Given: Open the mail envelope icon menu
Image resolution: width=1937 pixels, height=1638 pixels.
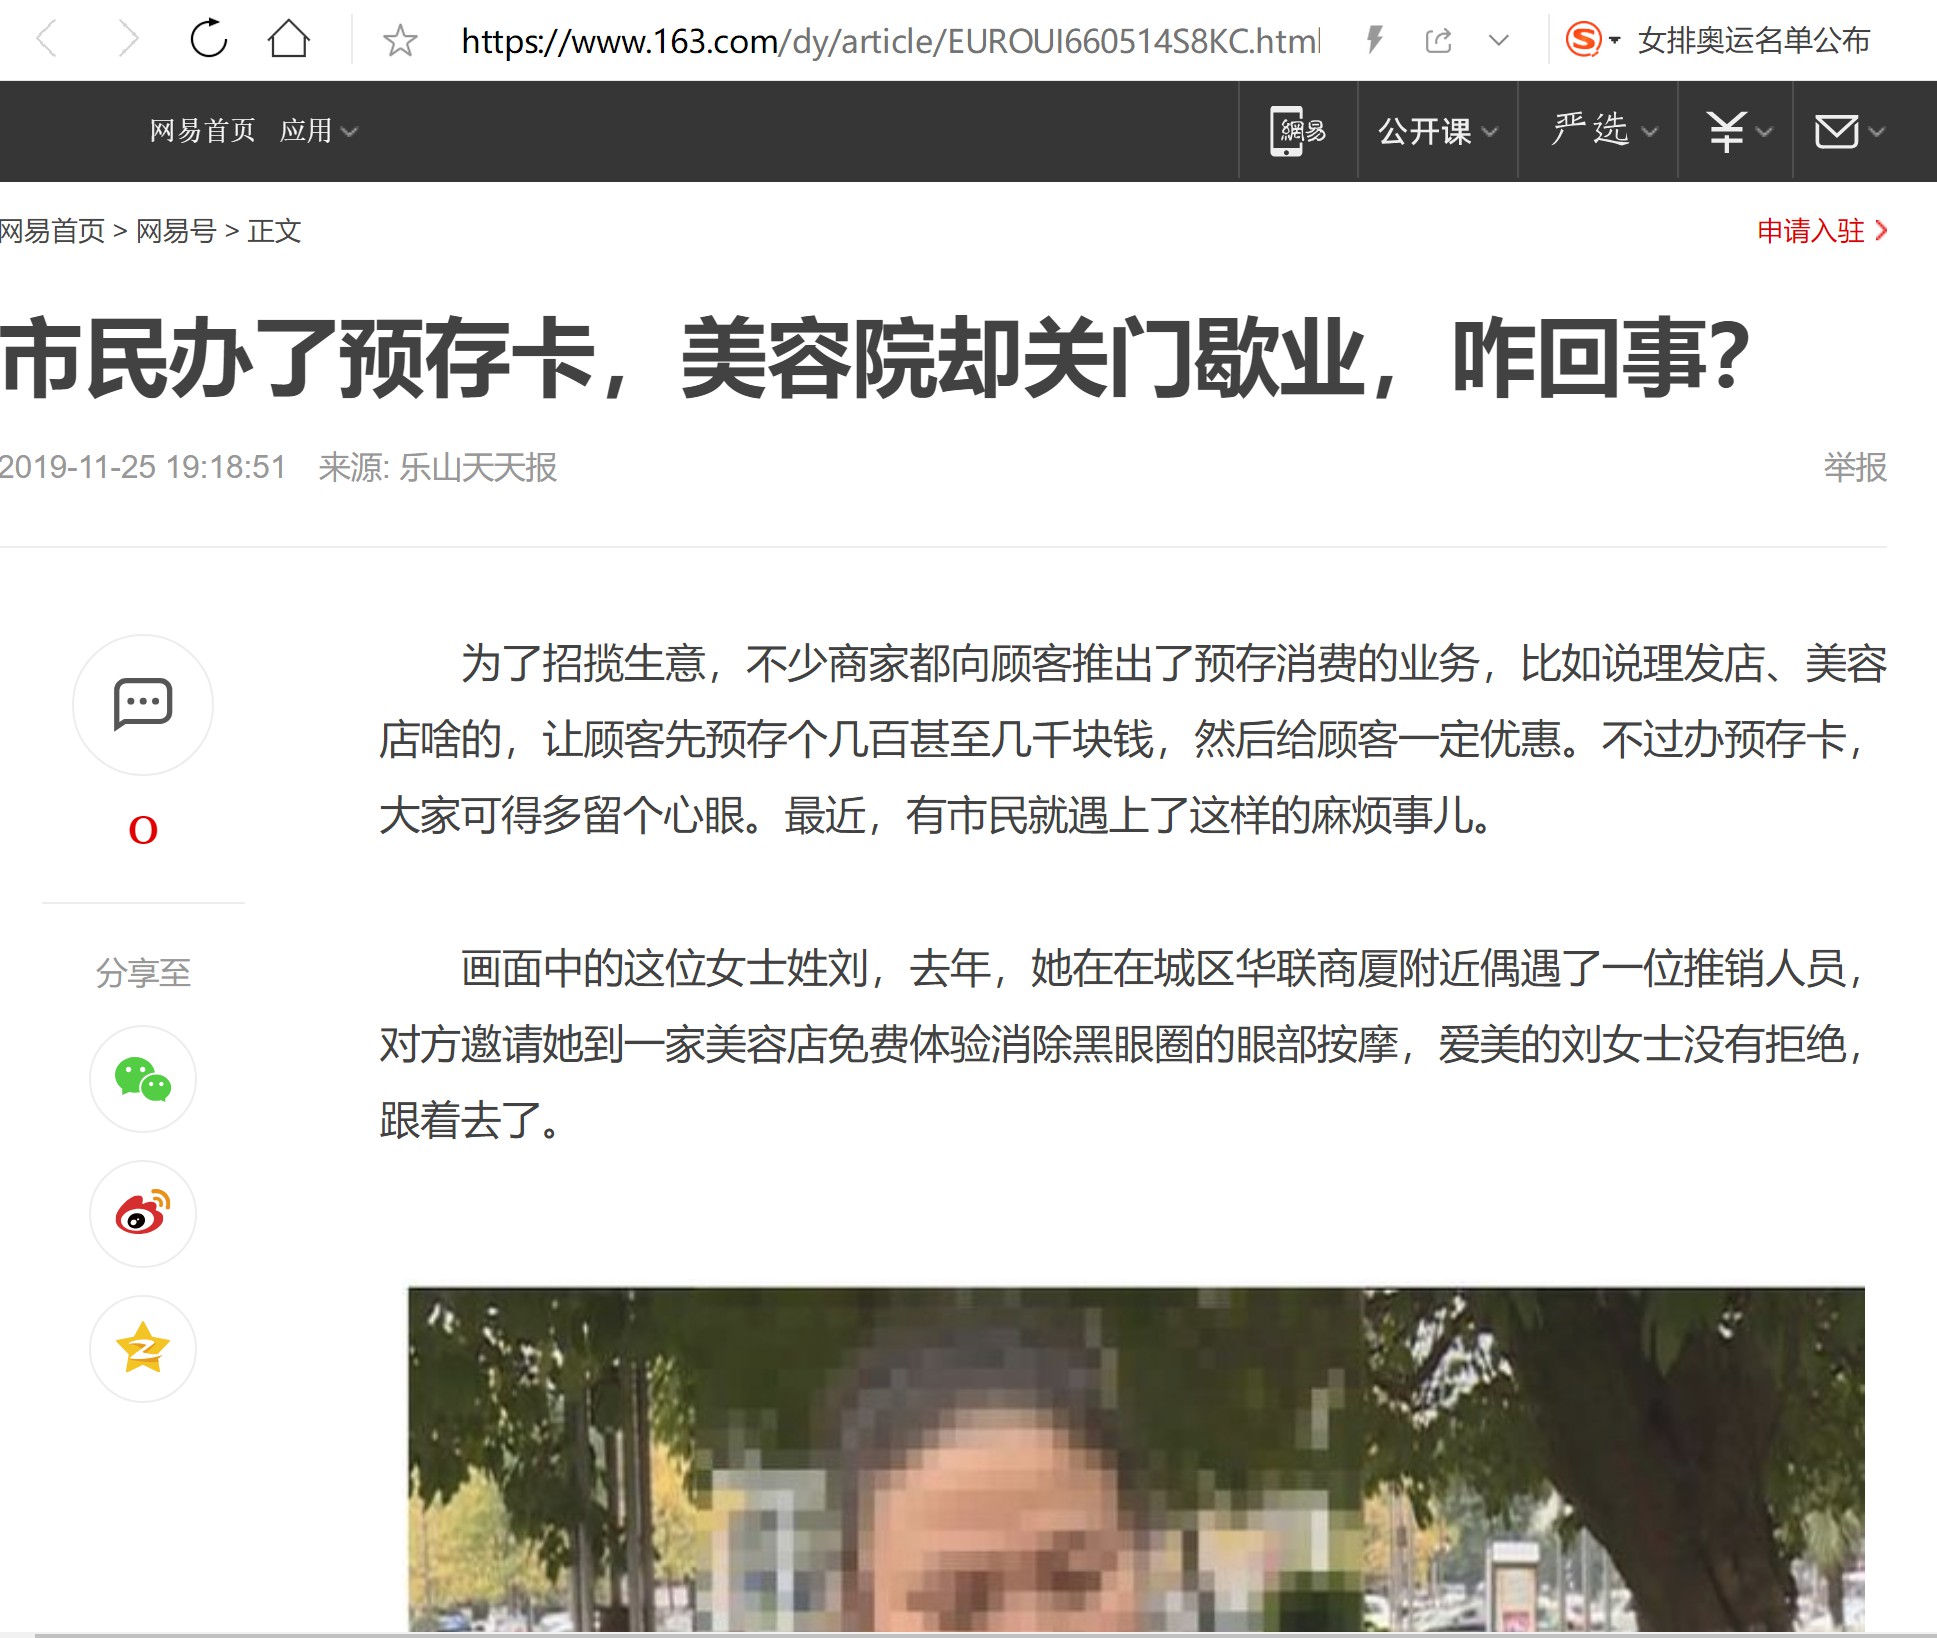Looking at the screenshot, I should pos(1849,131).
